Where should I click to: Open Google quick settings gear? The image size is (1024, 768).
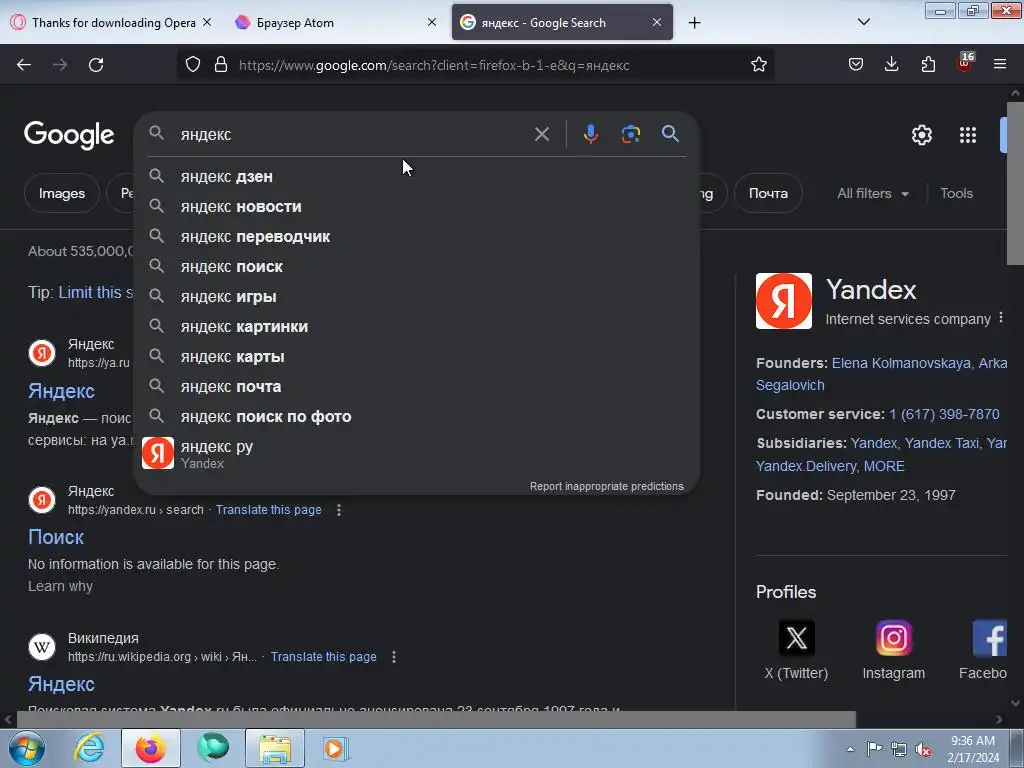[x=921, y=135]
